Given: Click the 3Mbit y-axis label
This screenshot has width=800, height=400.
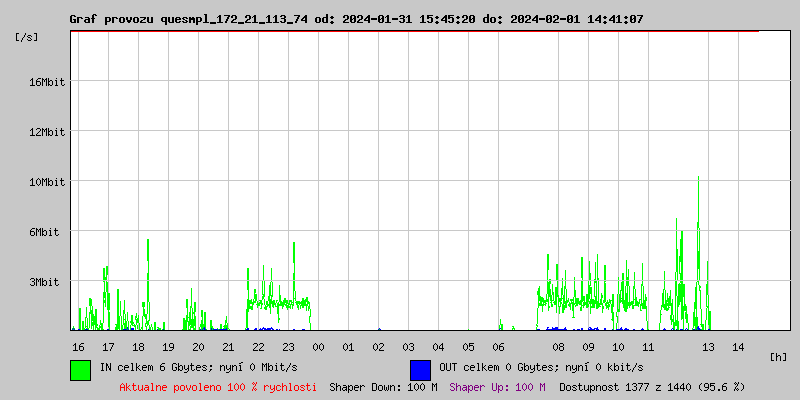Looking at the screenshot, I should tap(44, 282).
